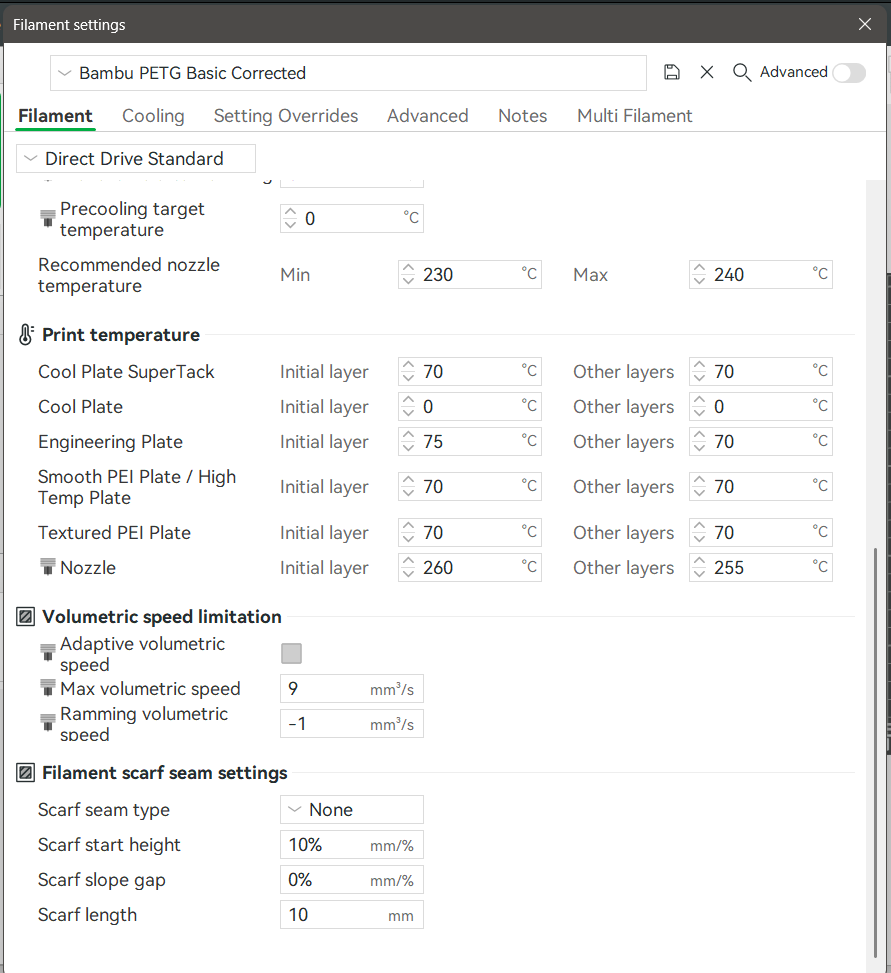Screen dimensions: 891x973
Task: Open the Notes tab
Action: click(522, 116)
